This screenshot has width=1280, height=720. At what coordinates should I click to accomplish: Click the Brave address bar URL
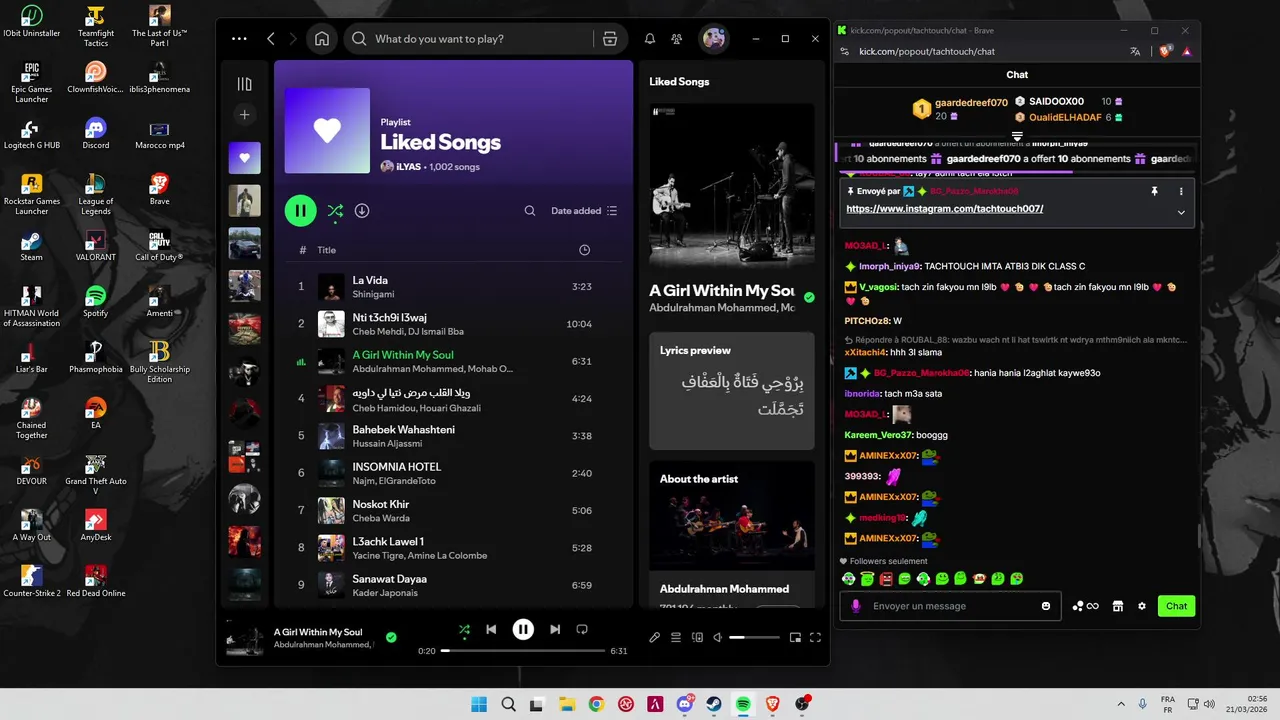927,51
